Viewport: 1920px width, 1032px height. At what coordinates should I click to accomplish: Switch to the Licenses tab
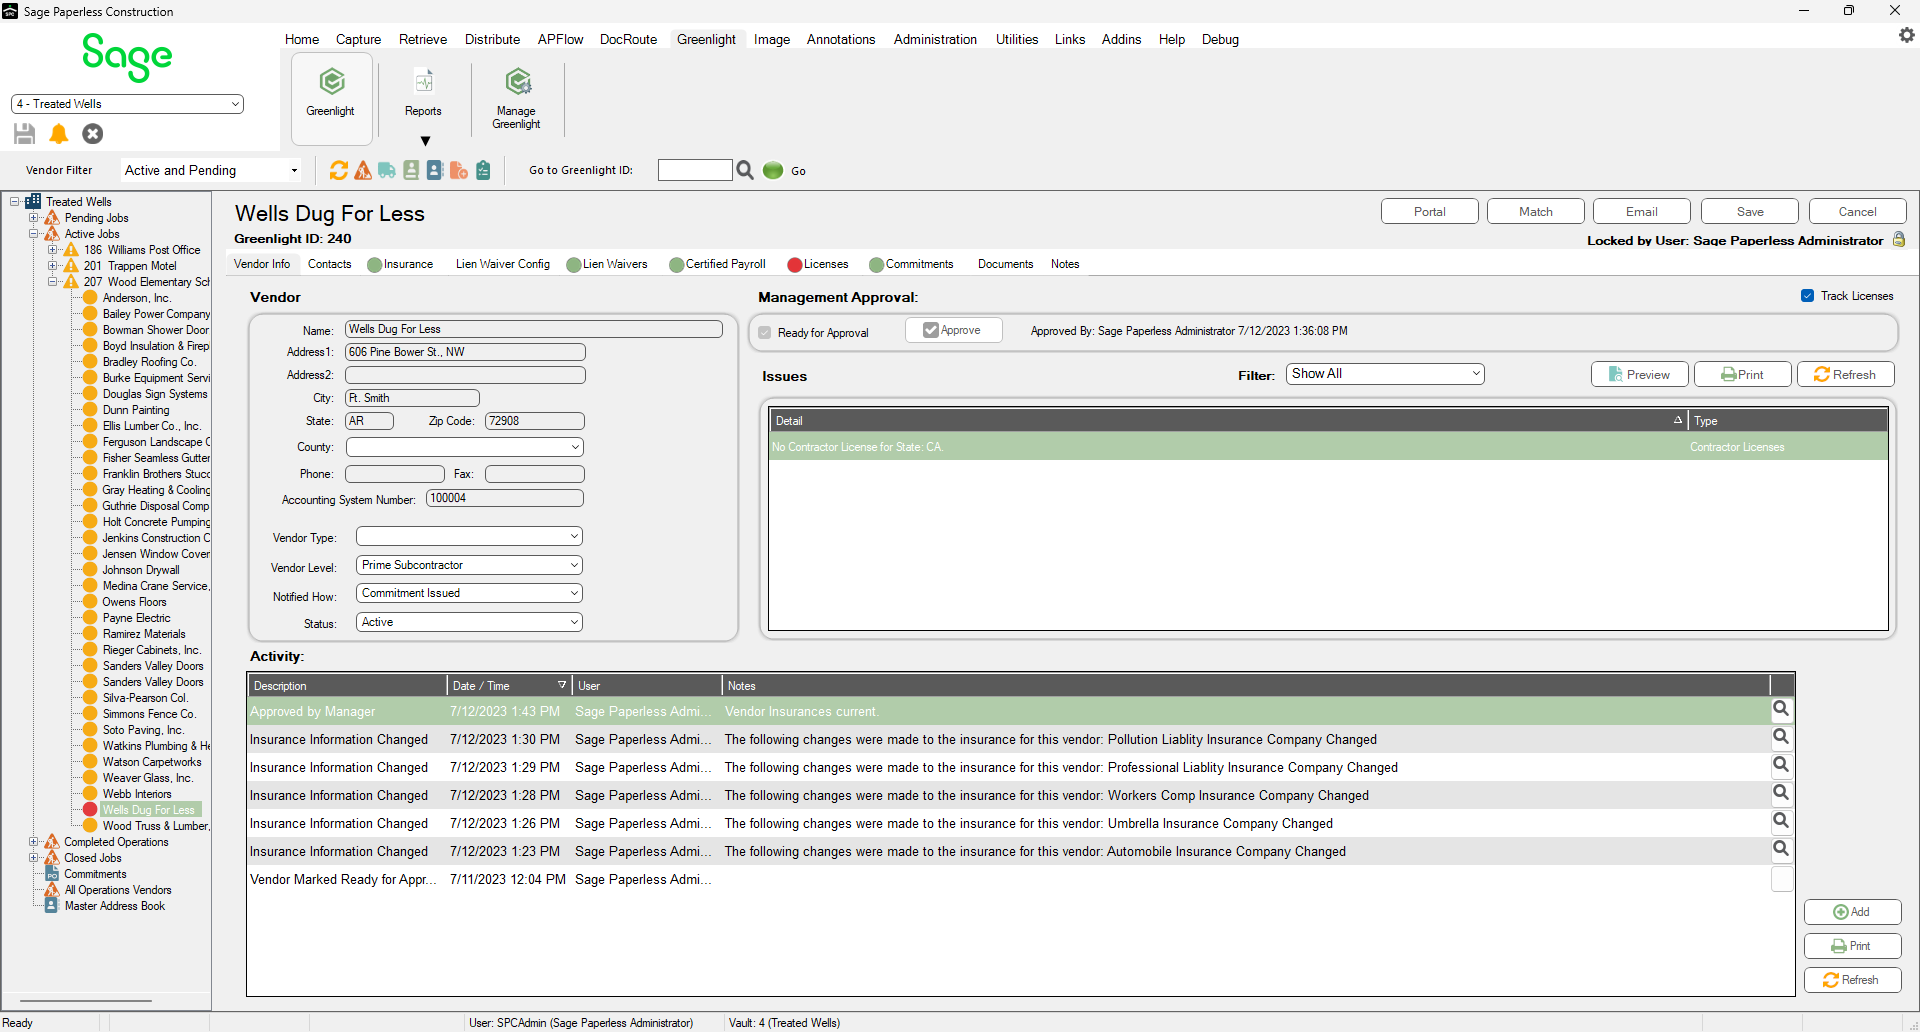point(818,264)
